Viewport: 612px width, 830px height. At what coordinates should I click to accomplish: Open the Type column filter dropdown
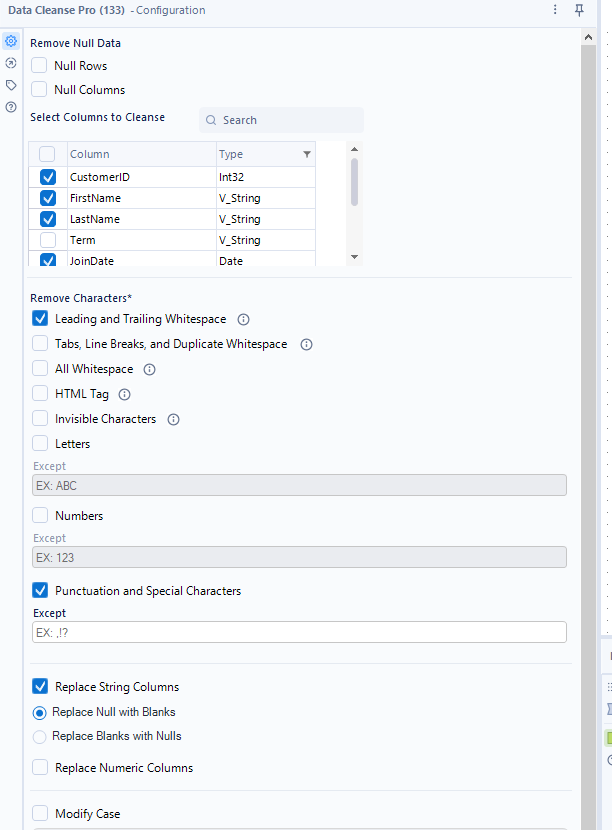pyautogui.click(x=307, y=154)
